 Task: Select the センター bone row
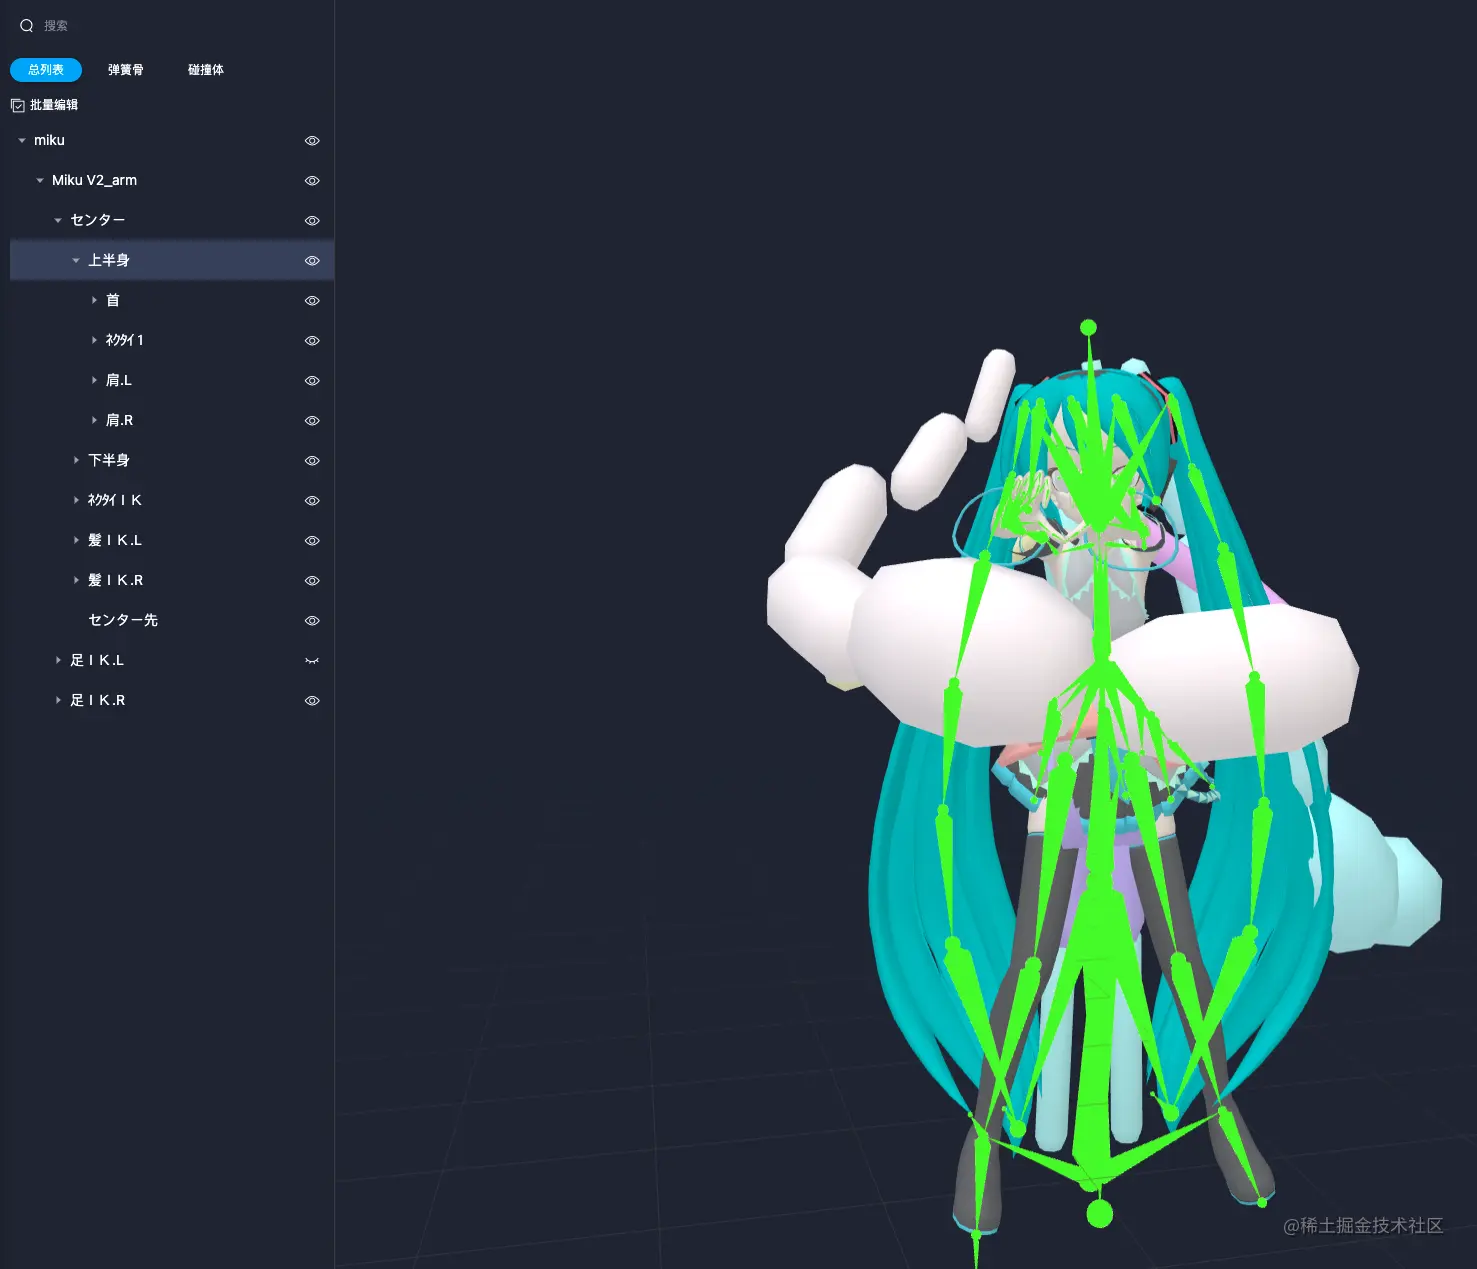click(172, 220)
